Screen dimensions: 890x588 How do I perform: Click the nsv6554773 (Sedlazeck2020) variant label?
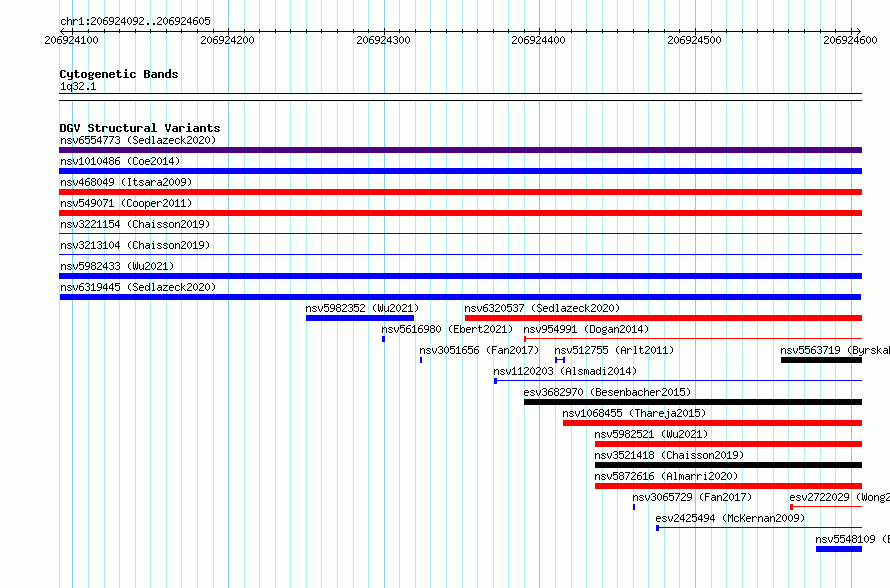pos(138,140)
